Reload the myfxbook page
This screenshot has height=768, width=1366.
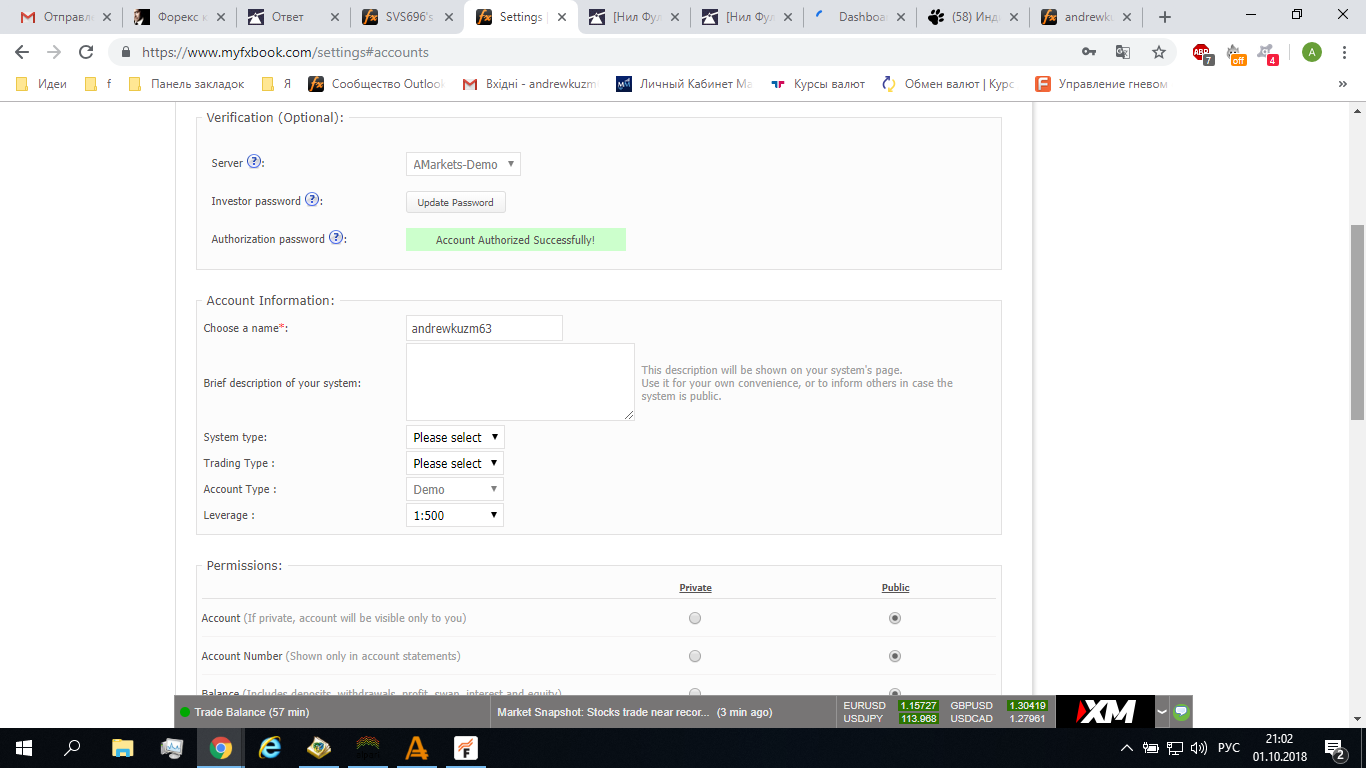tap(86, 52)
